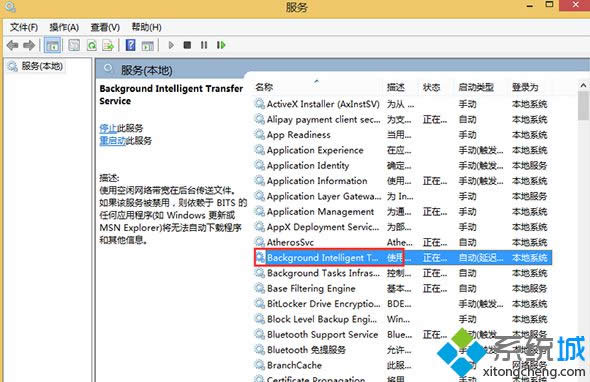
Task: Click the Back arrow toolbar icon
Action: point(12,46)
